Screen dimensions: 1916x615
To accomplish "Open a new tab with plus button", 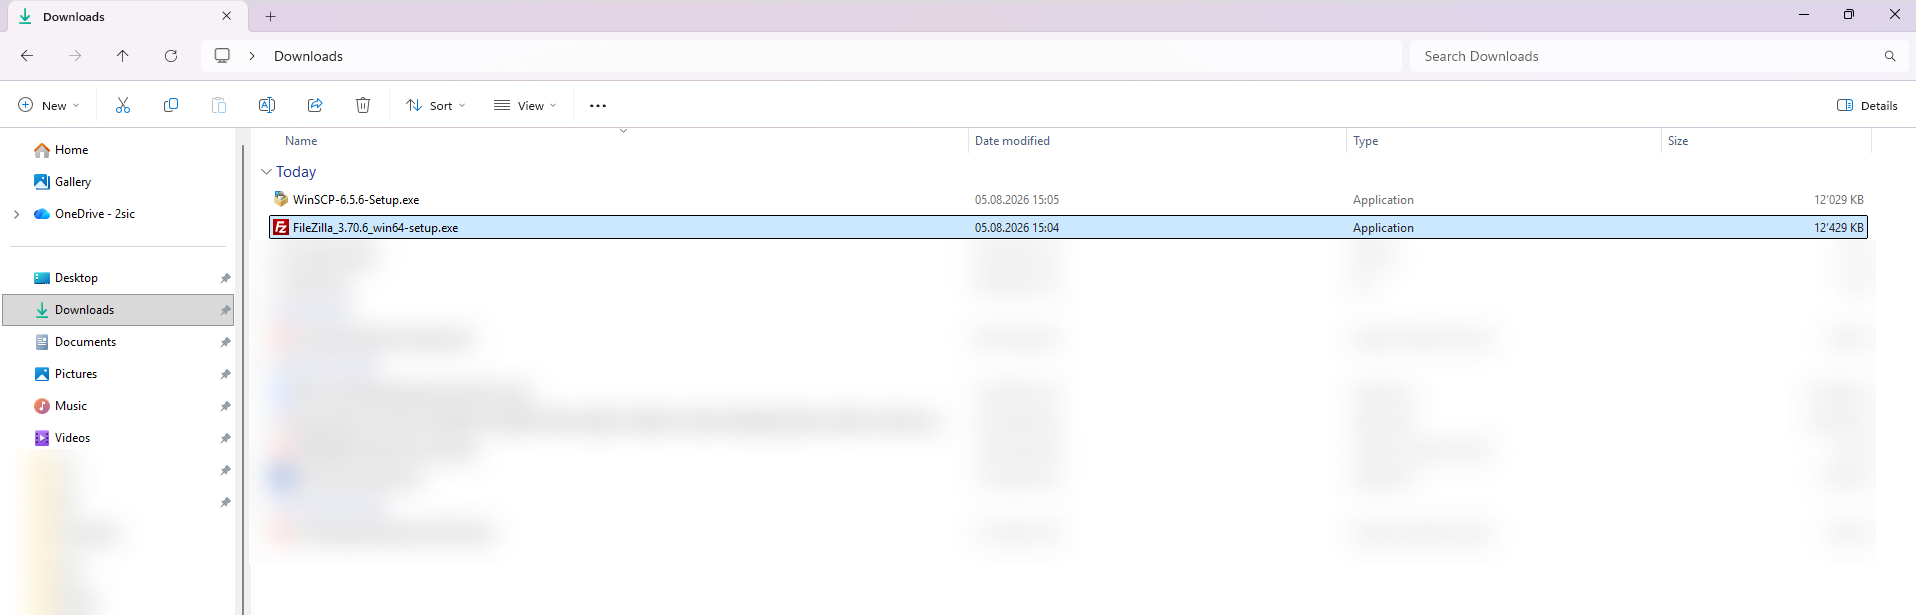I will click(270, 16).
